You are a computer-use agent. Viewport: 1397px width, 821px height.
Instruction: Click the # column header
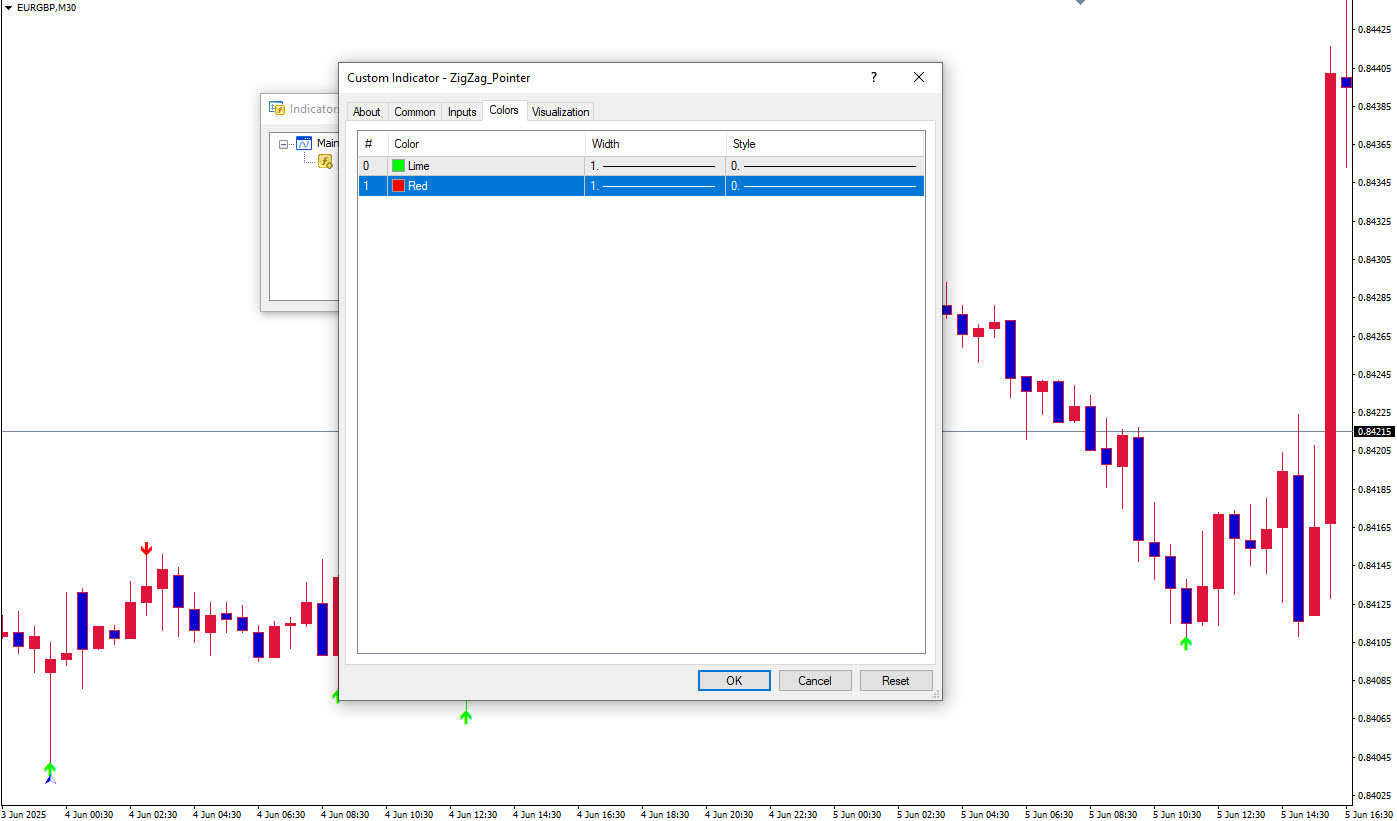pos(373,144)
